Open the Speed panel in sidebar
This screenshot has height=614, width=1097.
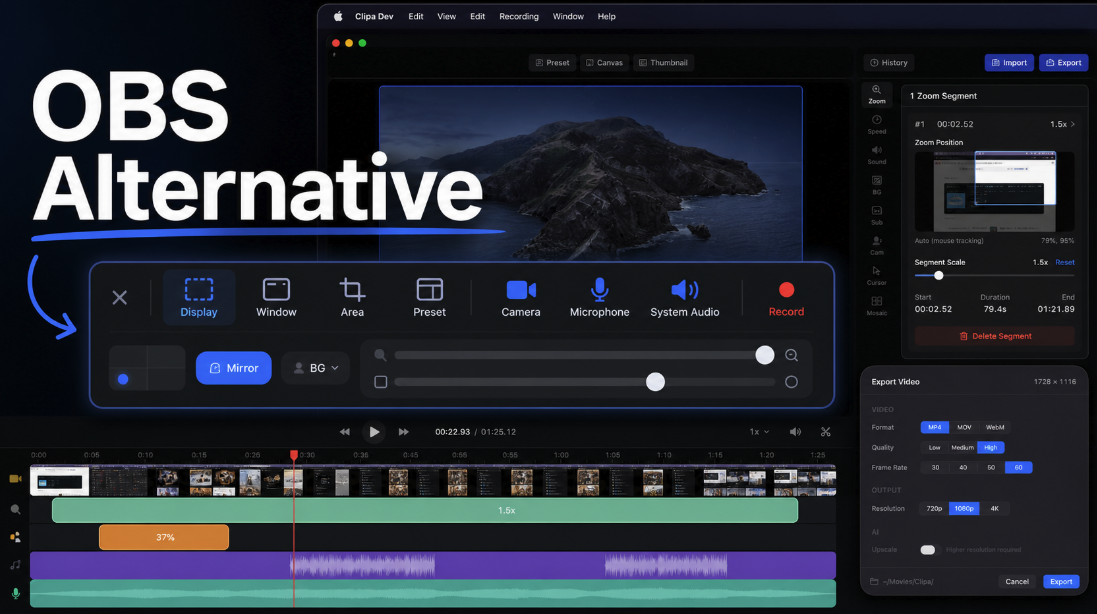tap(876, 124)
